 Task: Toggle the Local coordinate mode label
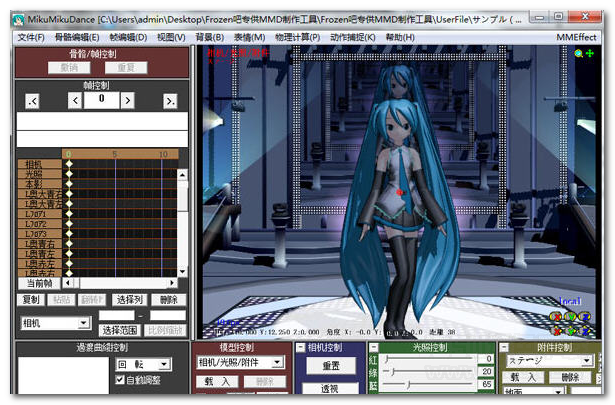pos(571,300)
